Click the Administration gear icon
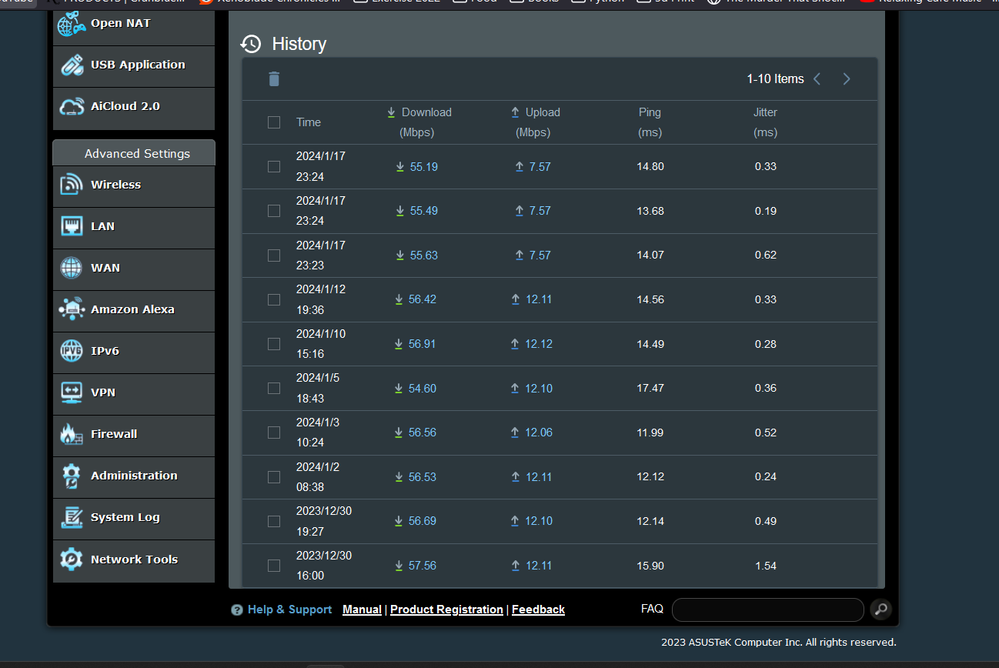Screen dimensions: 999x668 [x=72, y=476]
